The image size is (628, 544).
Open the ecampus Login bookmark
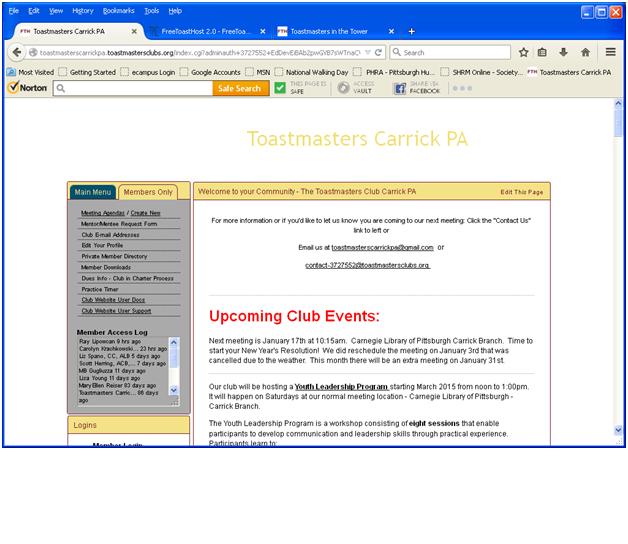coord(148,72)
